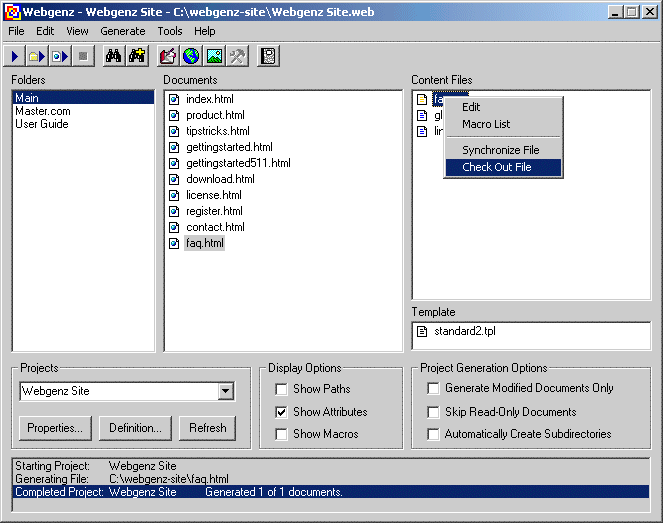Click the standard2.tpl template file icon

tap(422, 331)
